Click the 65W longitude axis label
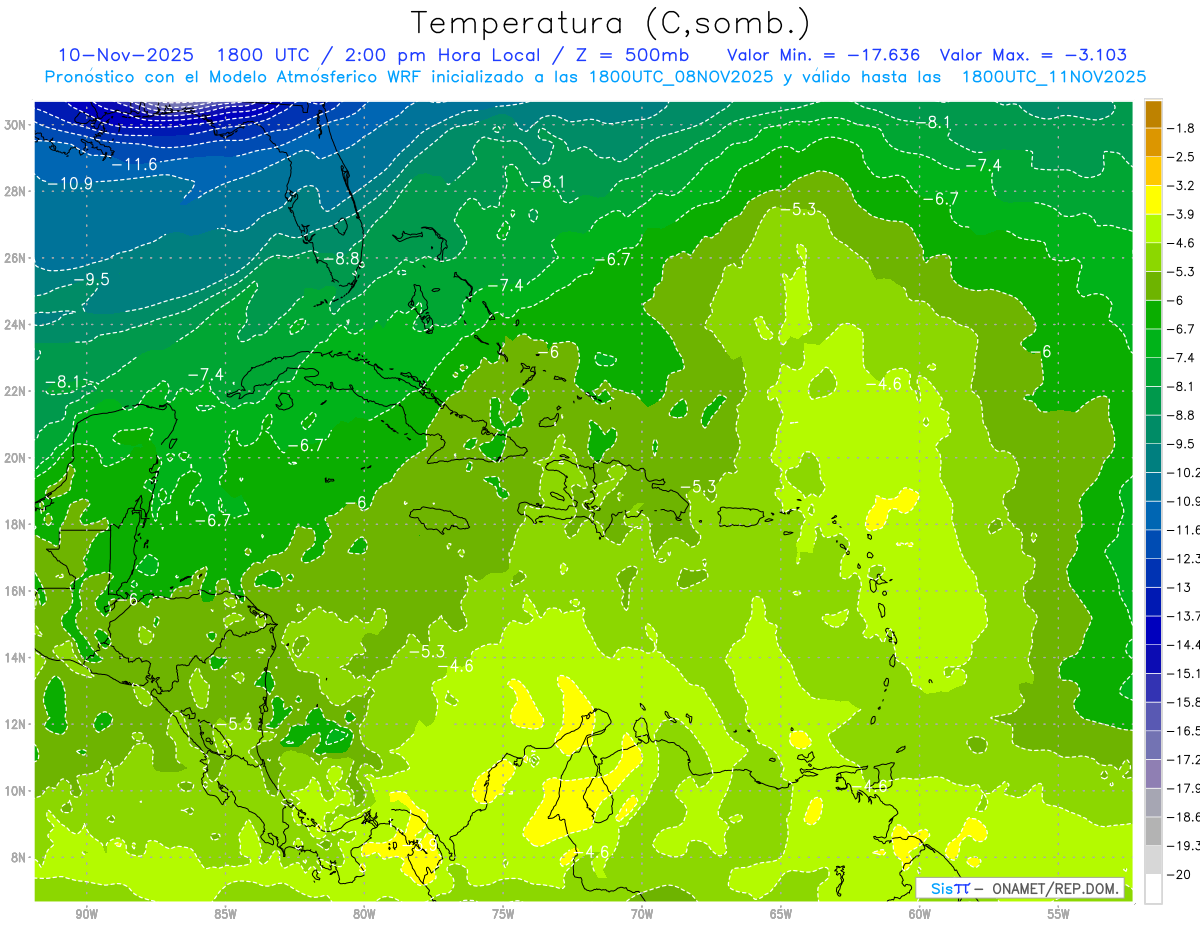Viewport: 1200px width, 927px height. point(781,913)
